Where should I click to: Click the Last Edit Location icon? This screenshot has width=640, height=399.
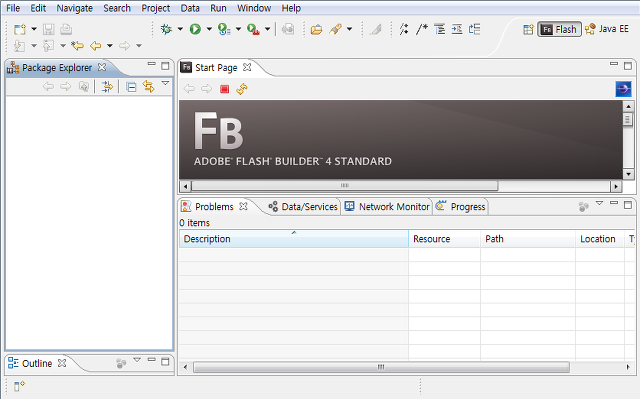click(x=77, y=46)
